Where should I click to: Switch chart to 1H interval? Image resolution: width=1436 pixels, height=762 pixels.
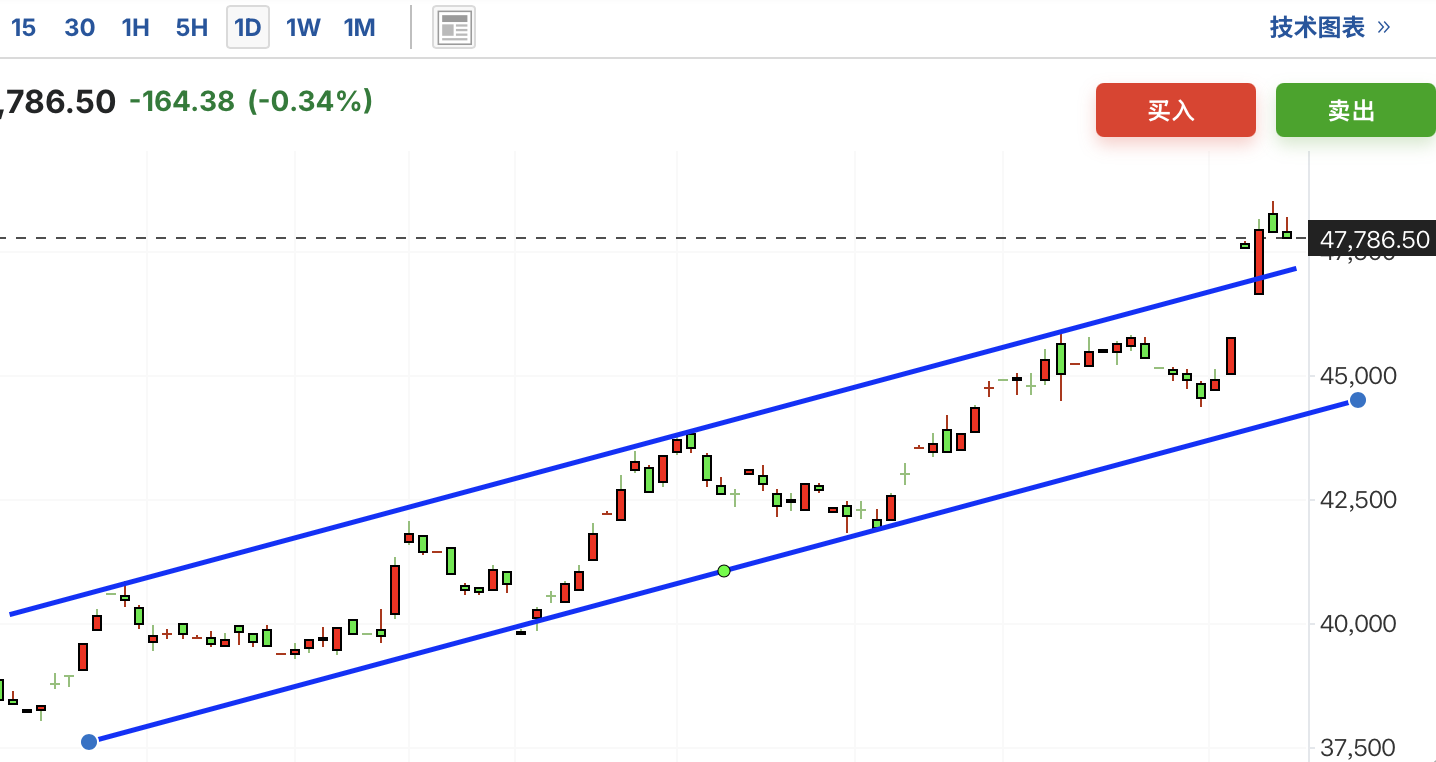[x=135, y=27]
